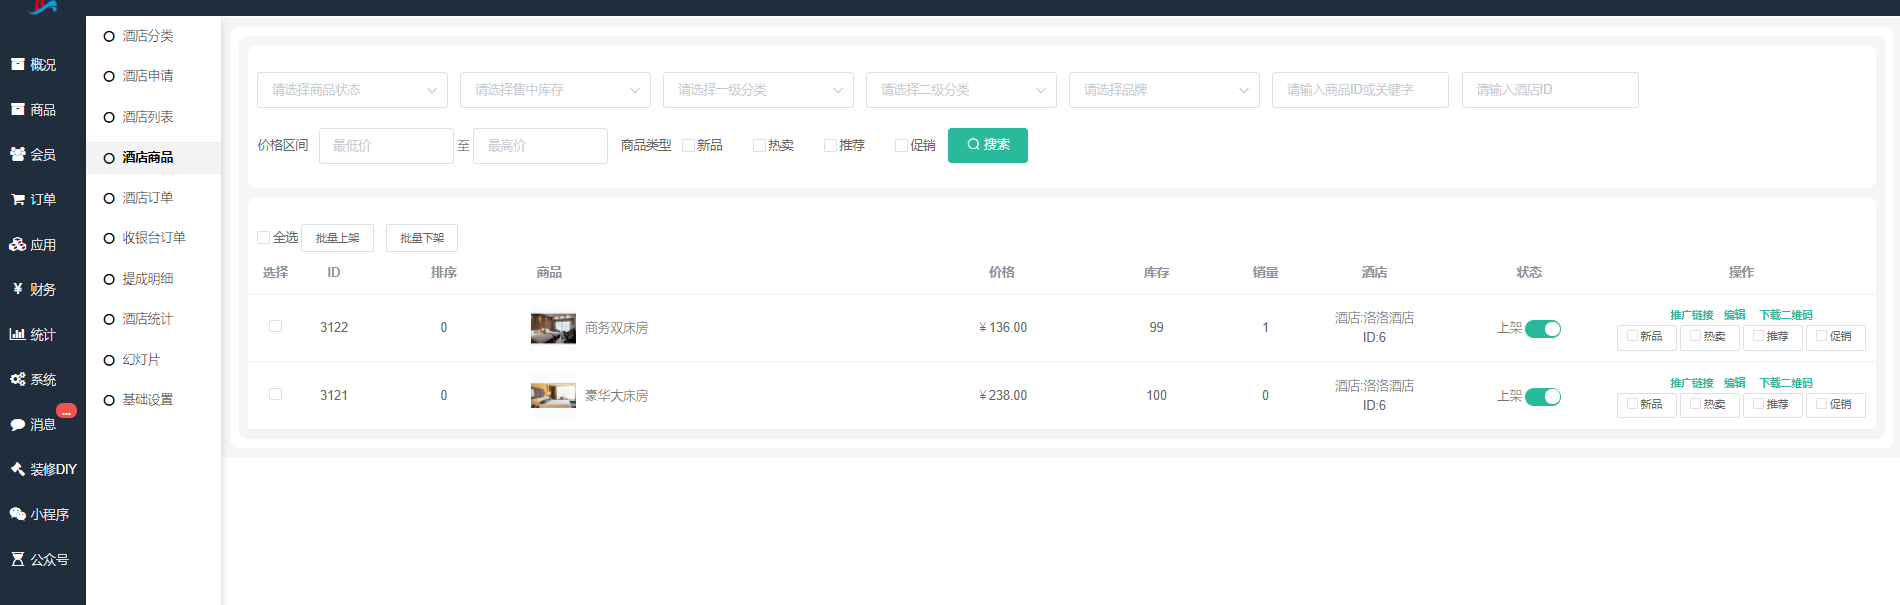Screen dimensions: 1900x605
Task: Click the 财务 yen icon in sidebar
Action: (x=17, y=289)
